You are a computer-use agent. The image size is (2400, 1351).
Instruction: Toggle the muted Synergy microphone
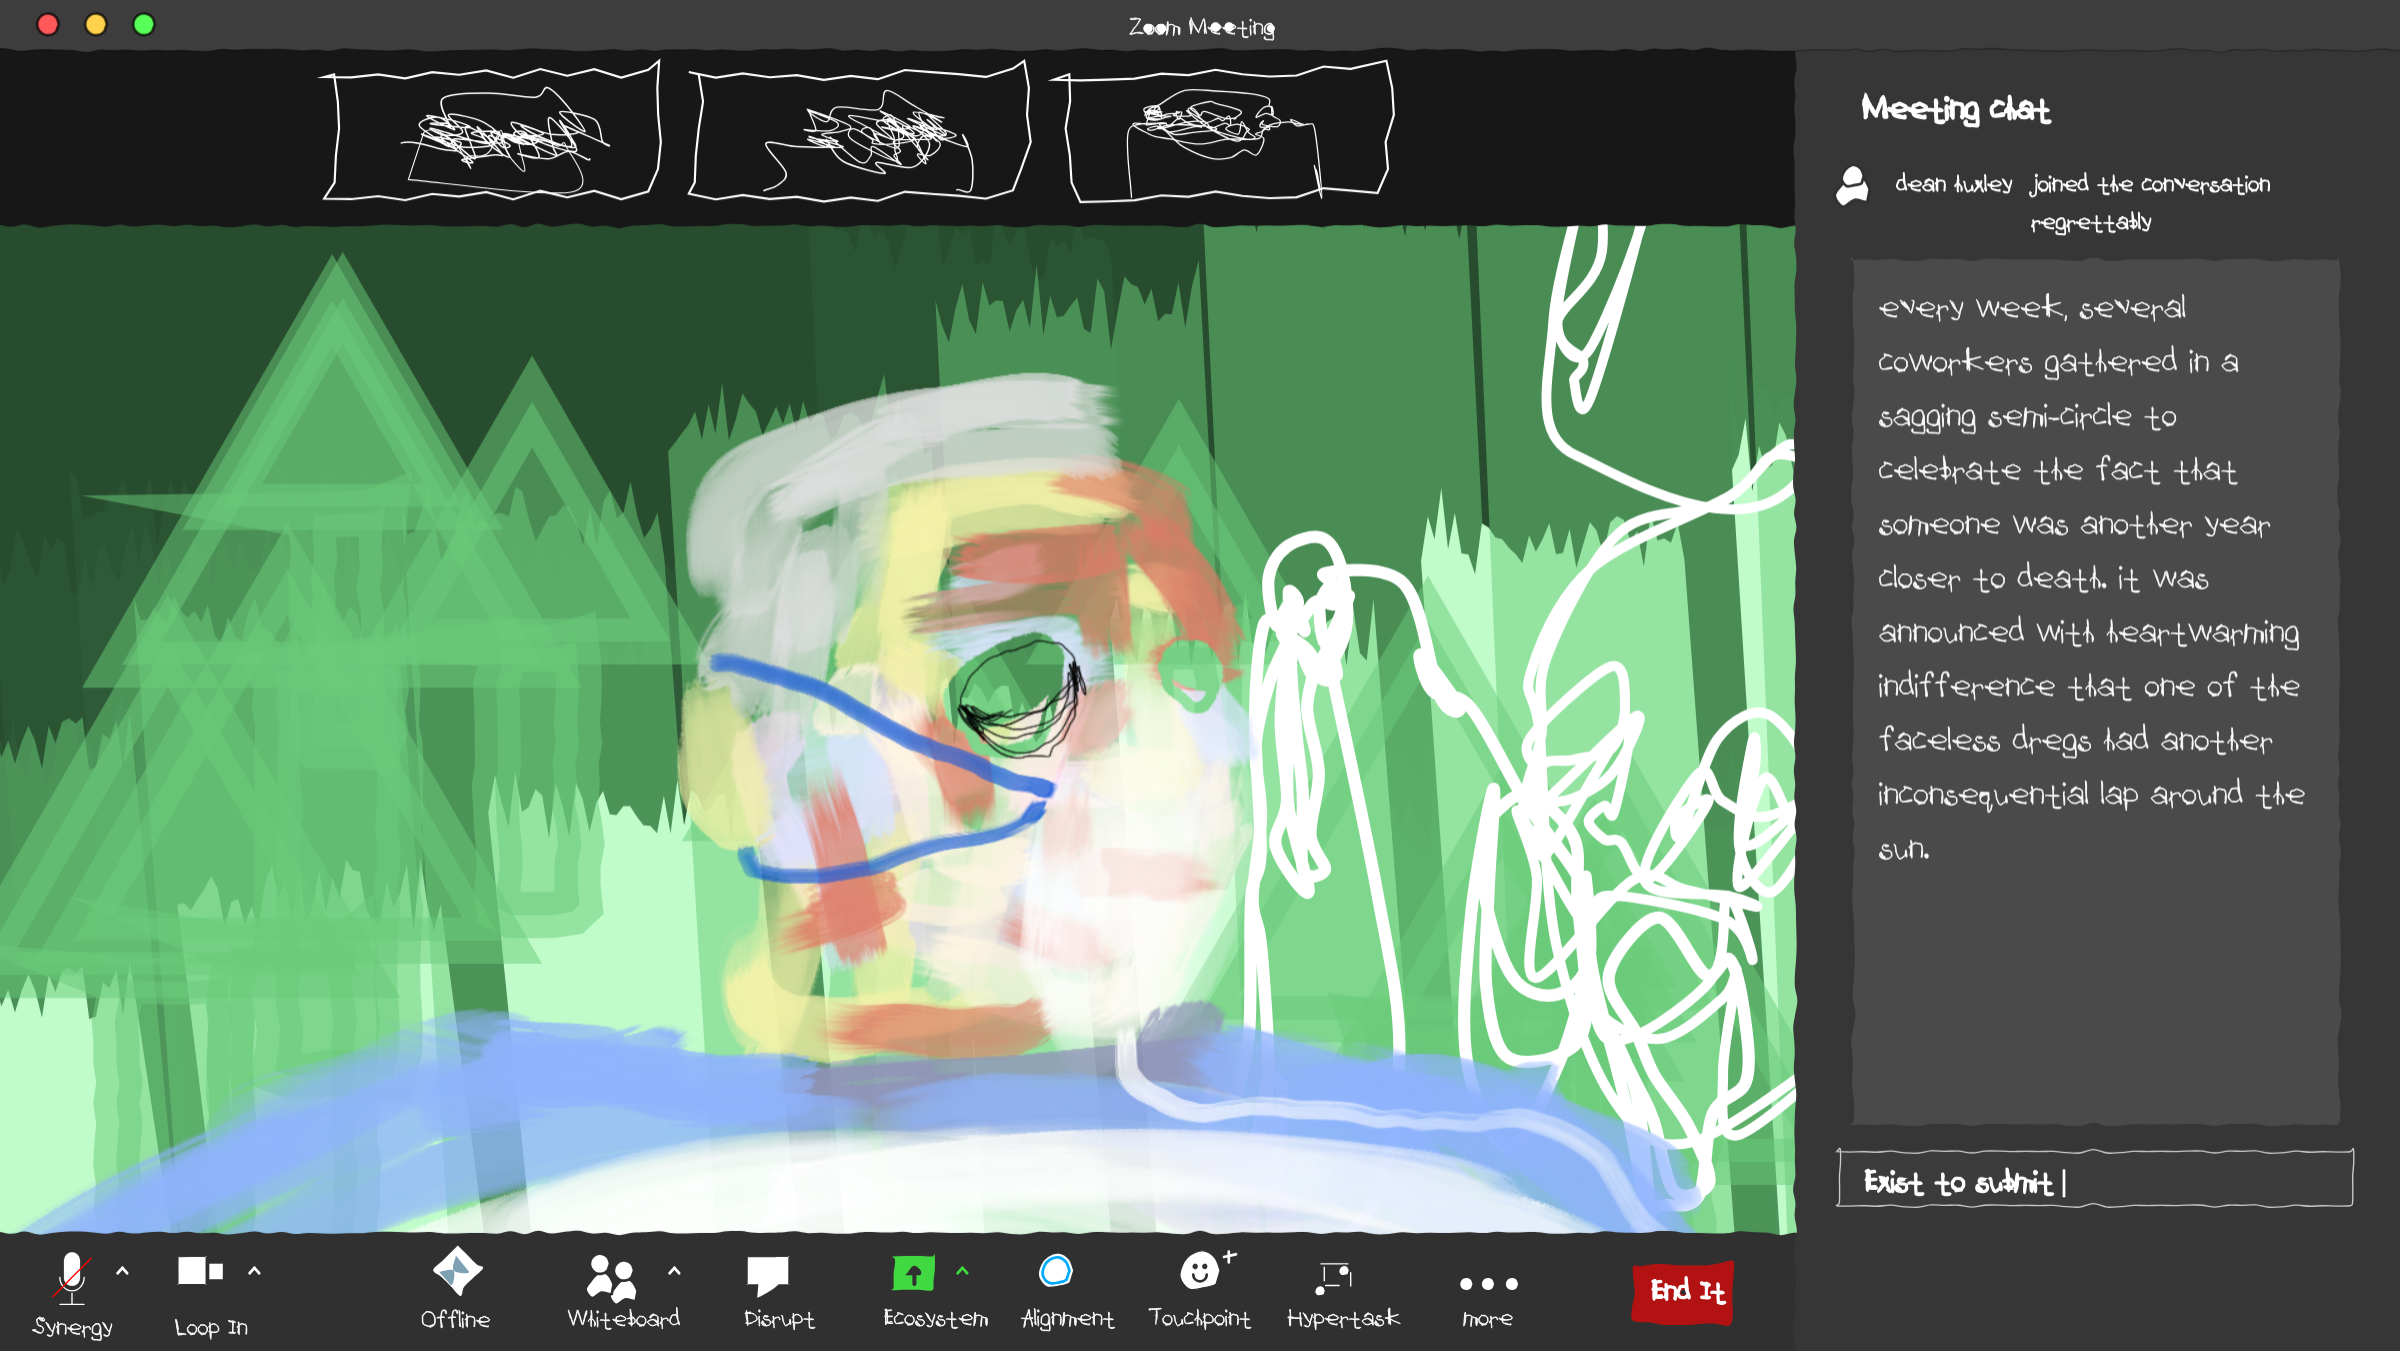coord(72,1277)
